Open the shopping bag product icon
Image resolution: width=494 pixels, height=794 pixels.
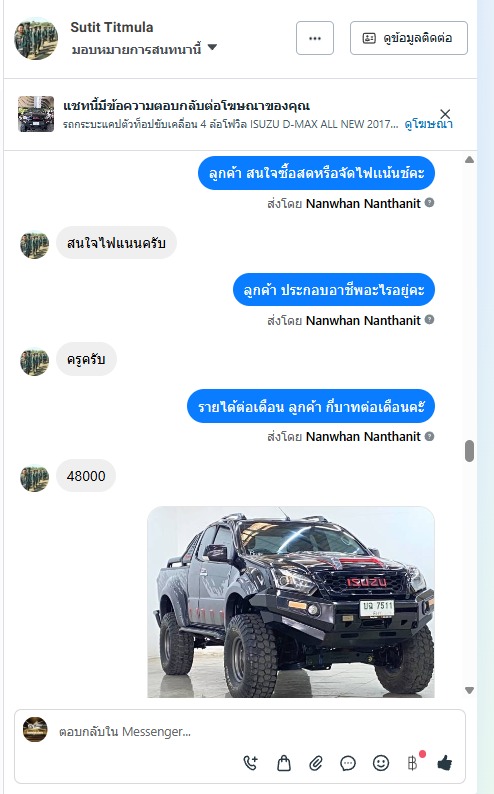(x=284, y=763)
